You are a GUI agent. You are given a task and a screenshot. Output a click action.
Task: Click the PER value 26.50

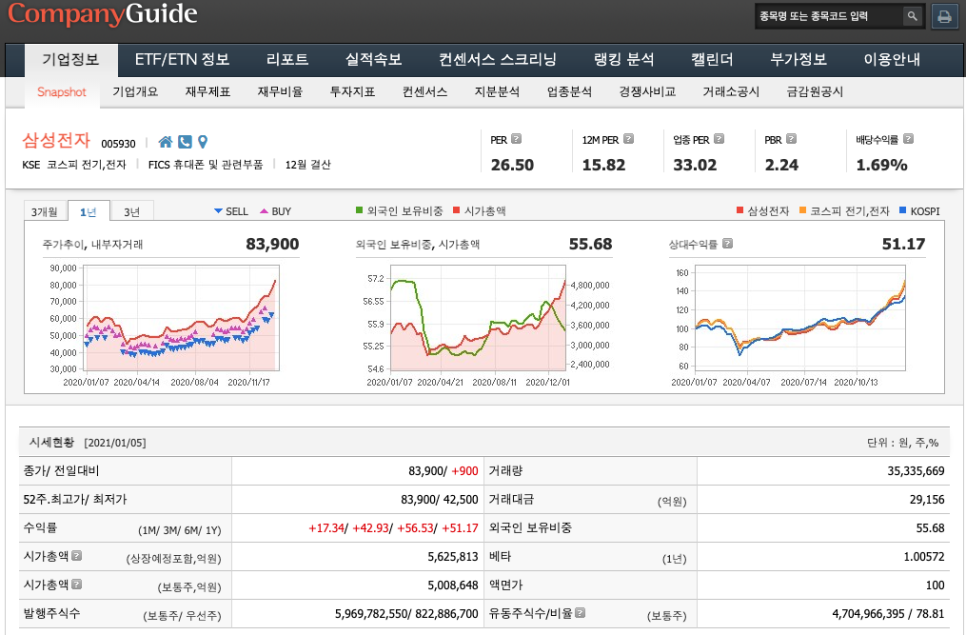(x=513, y=165)
